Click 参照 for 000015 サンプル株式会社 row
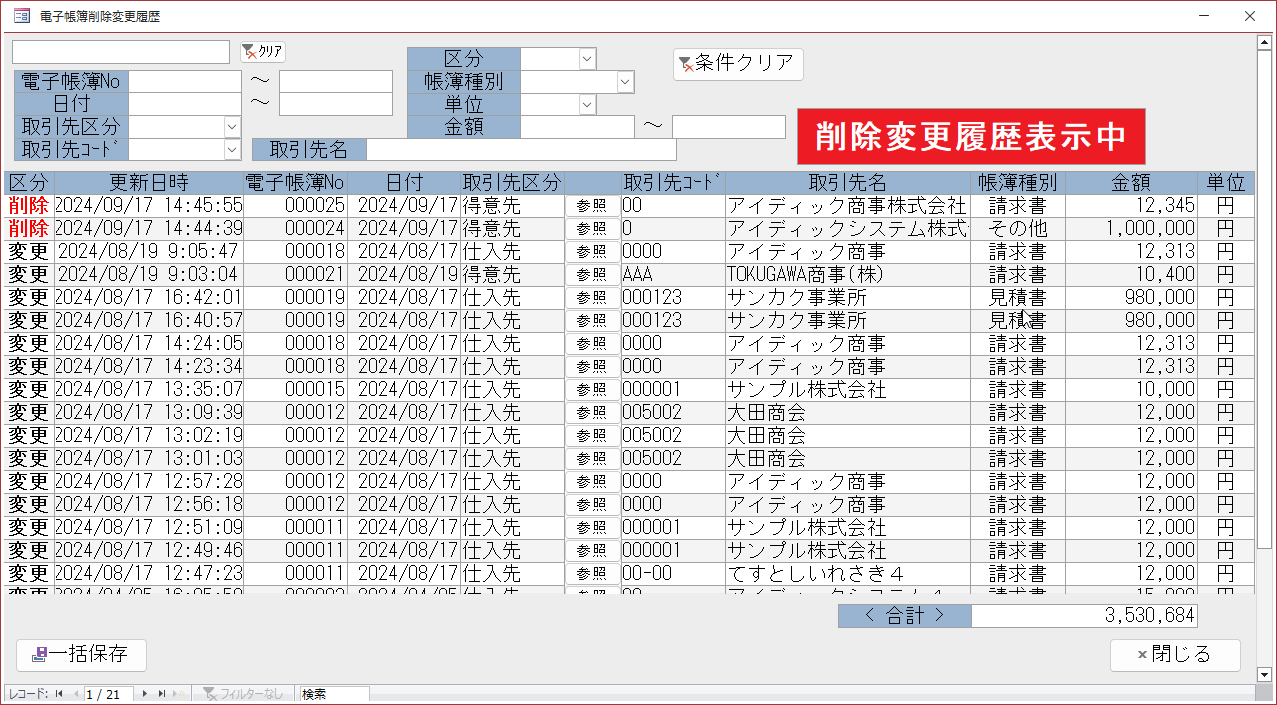This screenshot has width=1277, height=705. point(592,389)
